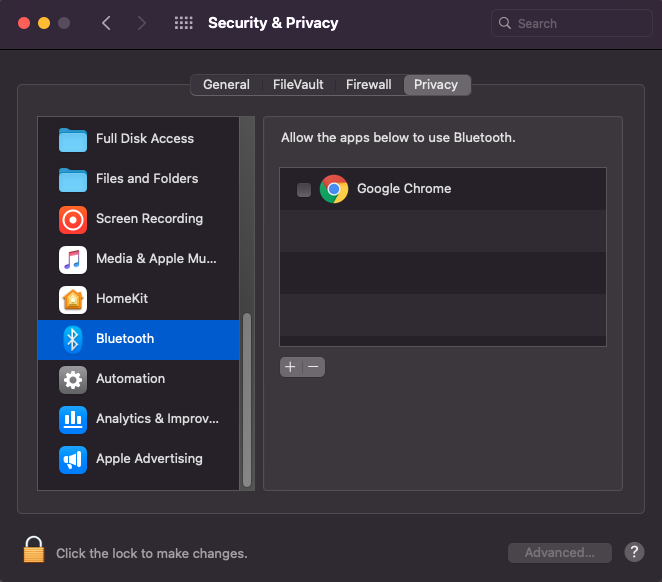Image resolution: width=662 pixels, height=582 pixels.
Task: Minimize the window with yellow button
Action: pyautogui.click(x=44, y=23)
